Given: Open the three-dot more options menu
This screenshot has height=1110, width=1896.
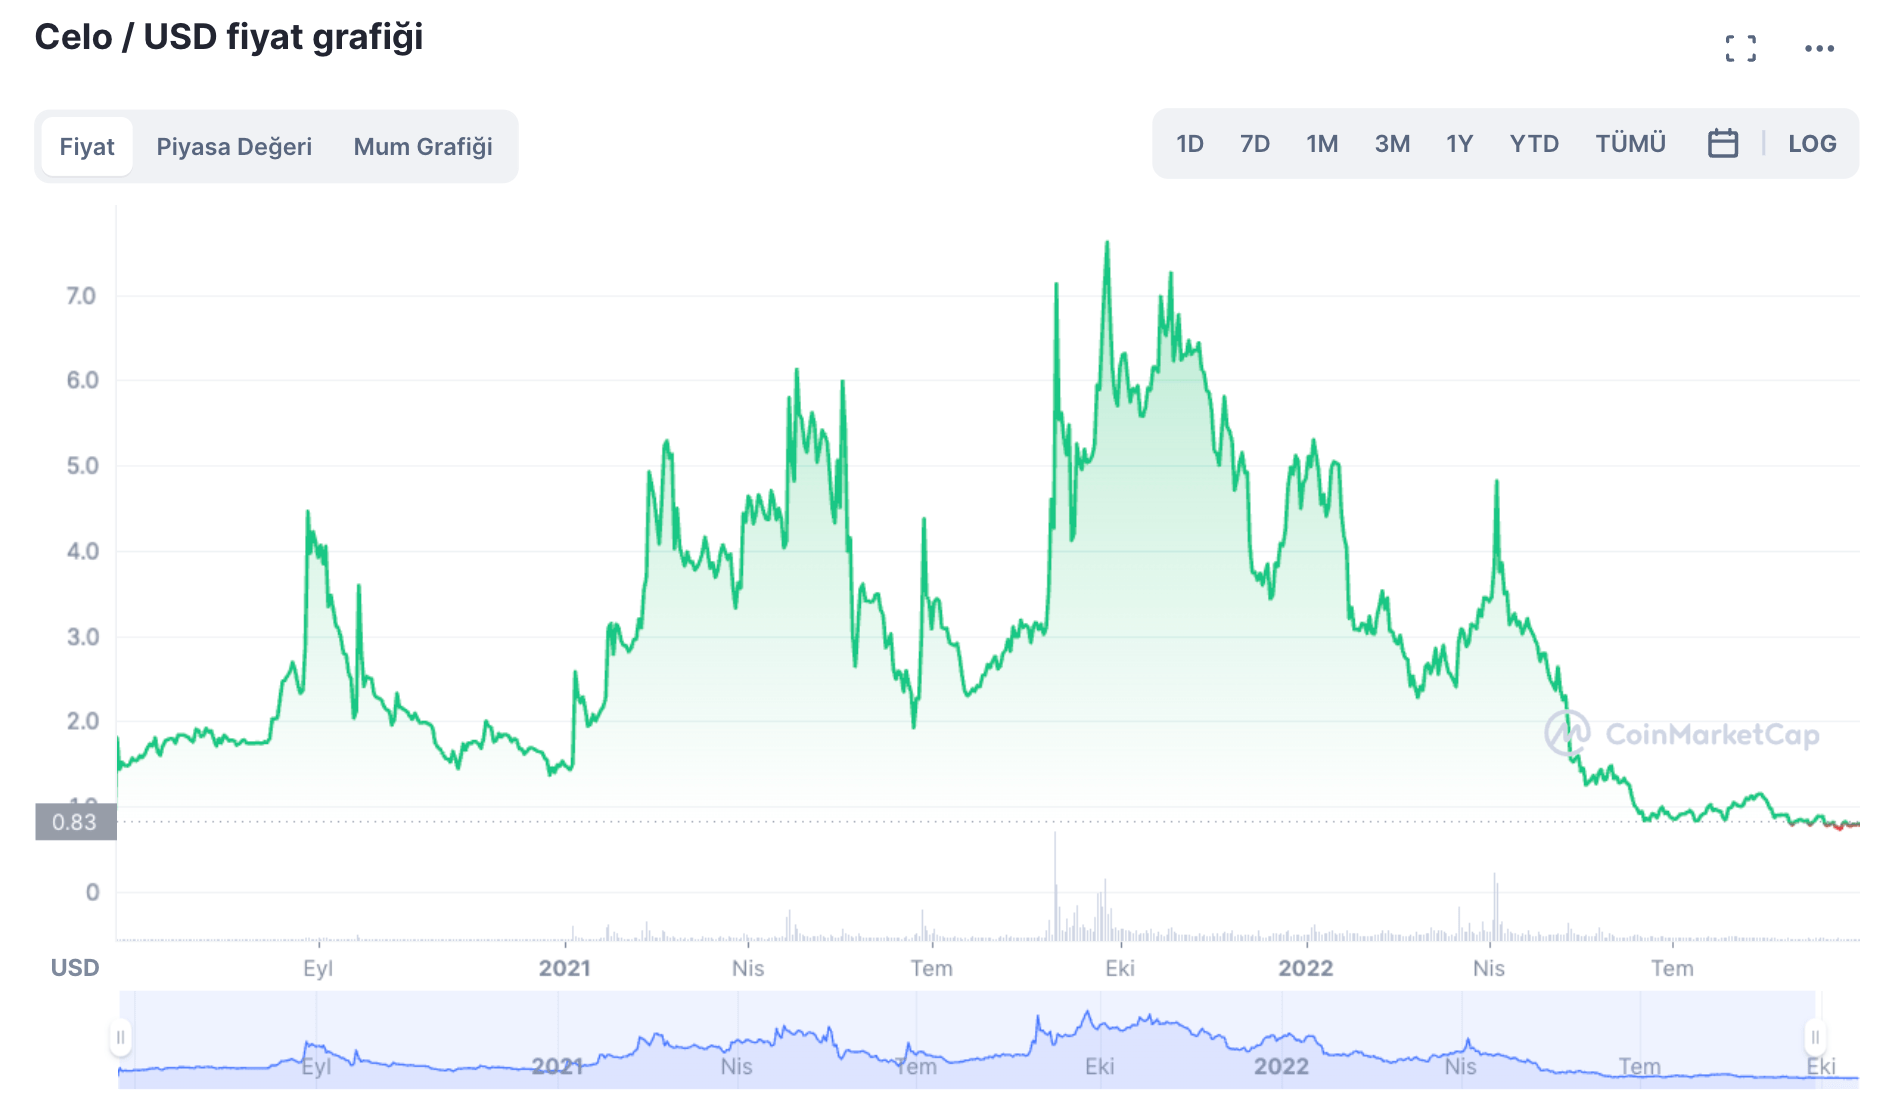Looking at the screenshot, I should pyautogui.click(x=1819, y=48).
